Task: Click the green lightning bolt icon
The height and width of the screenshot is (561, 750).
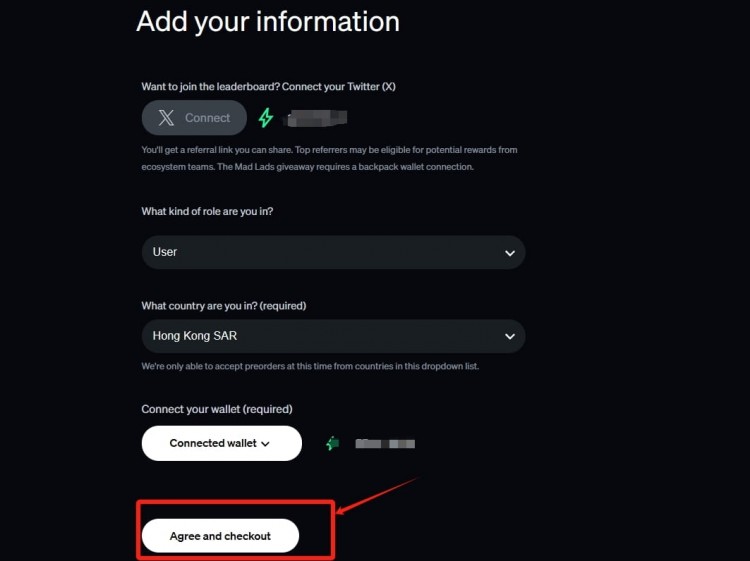Action: [266, 118]
